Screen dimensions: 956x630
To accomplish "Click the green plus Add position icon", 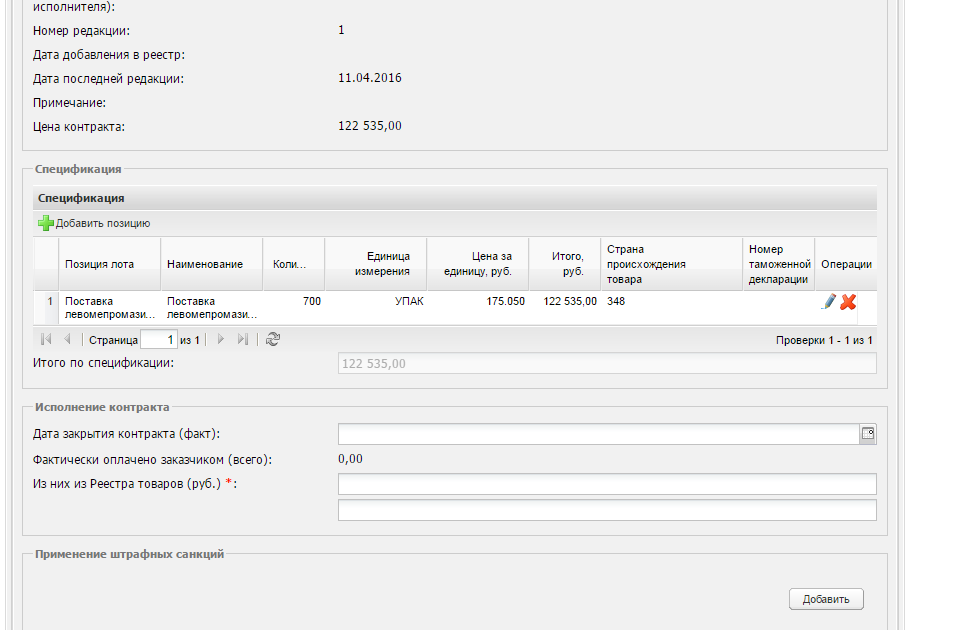I will coord(45,223).
